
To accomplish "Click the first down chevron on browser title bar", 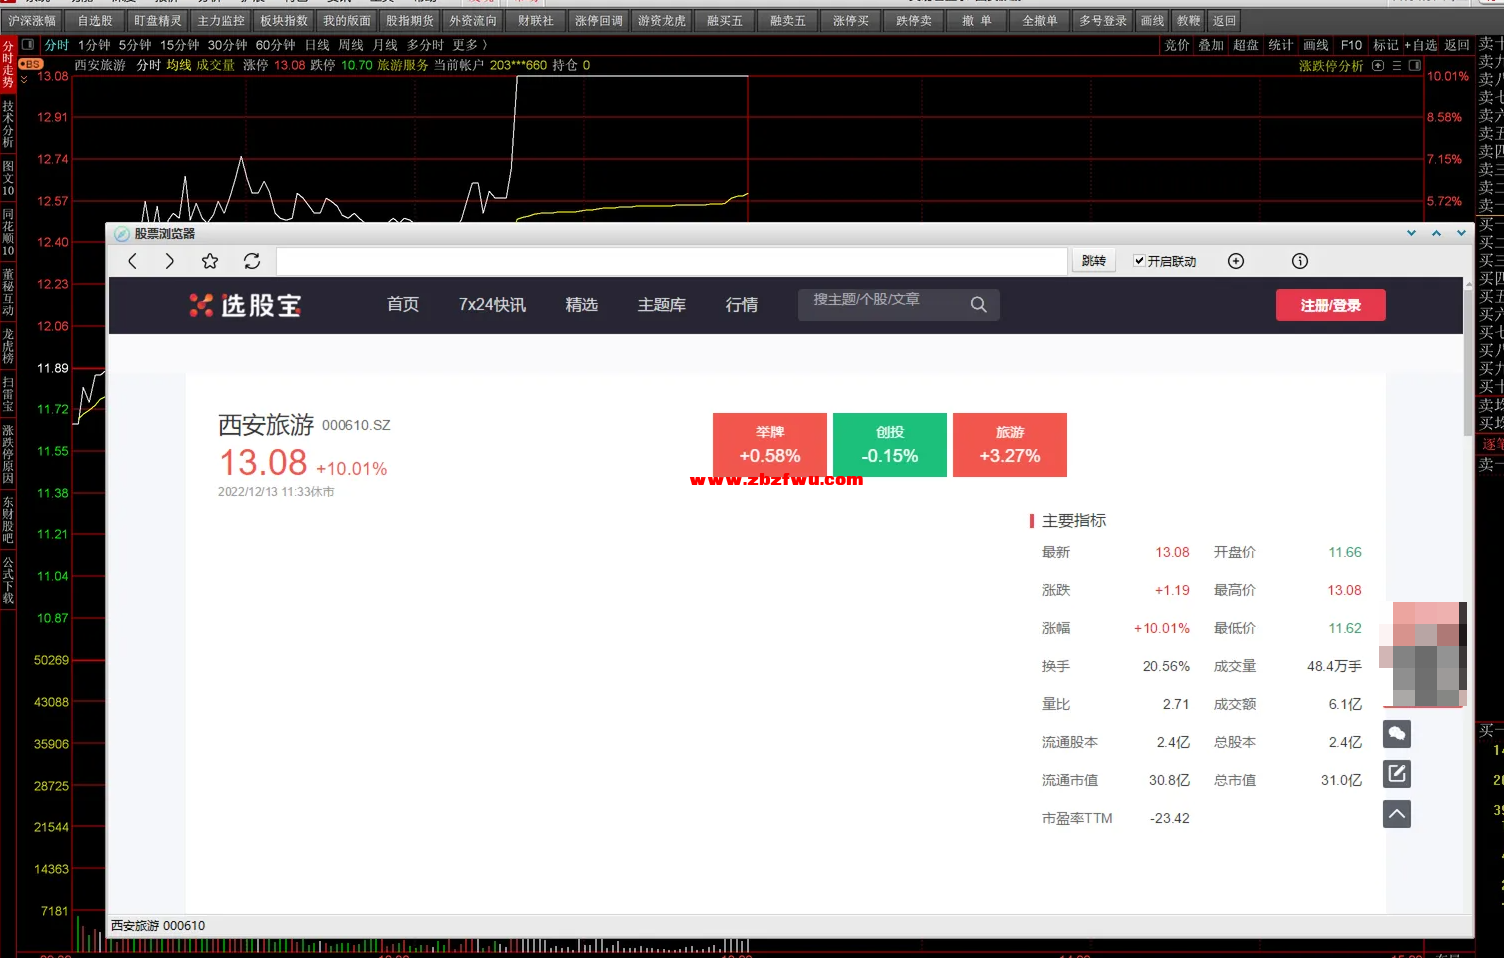I will 1411,233.
